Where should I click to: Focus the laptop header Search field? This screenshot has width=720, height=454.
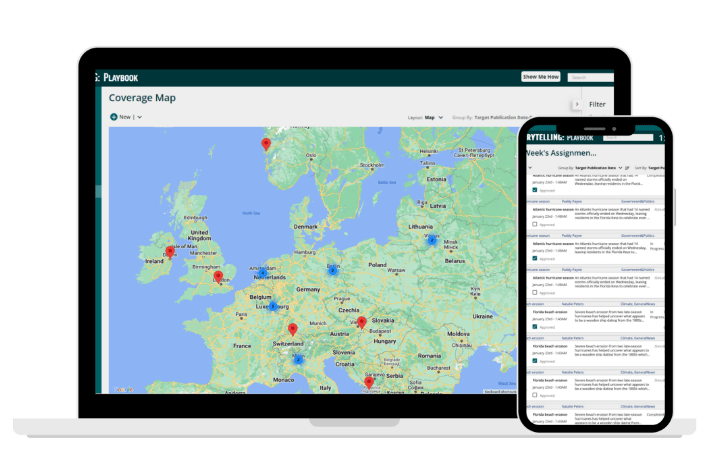pyautogui.click(x=591, y=77)
